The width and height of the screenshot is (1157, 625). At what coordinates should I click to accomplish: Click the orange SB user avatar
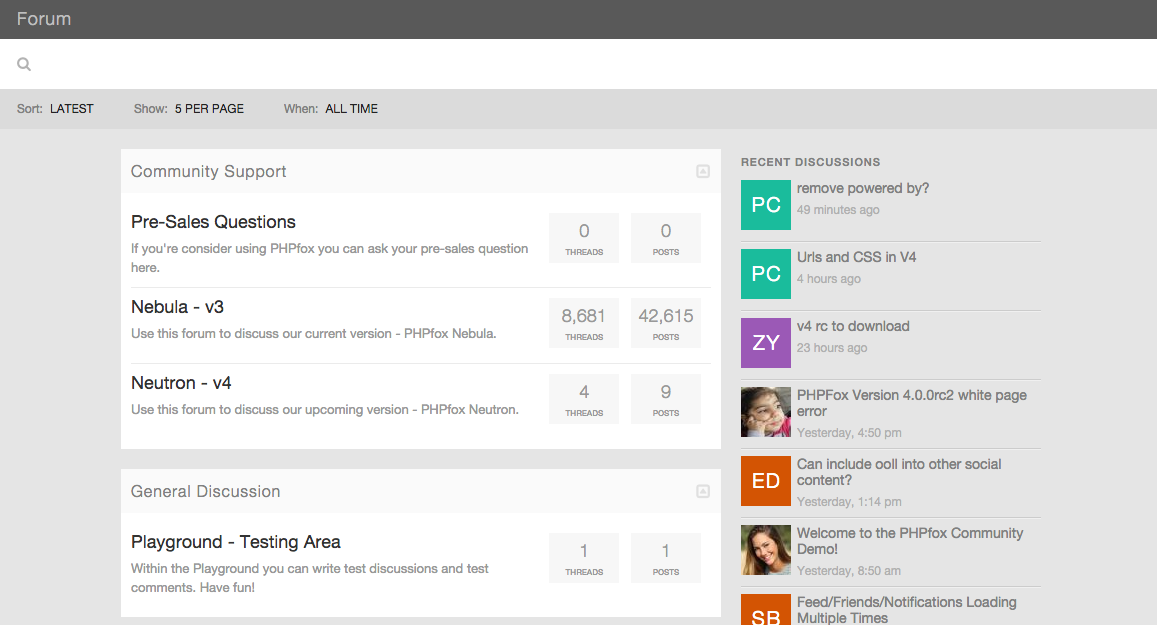tap(765, 612)
